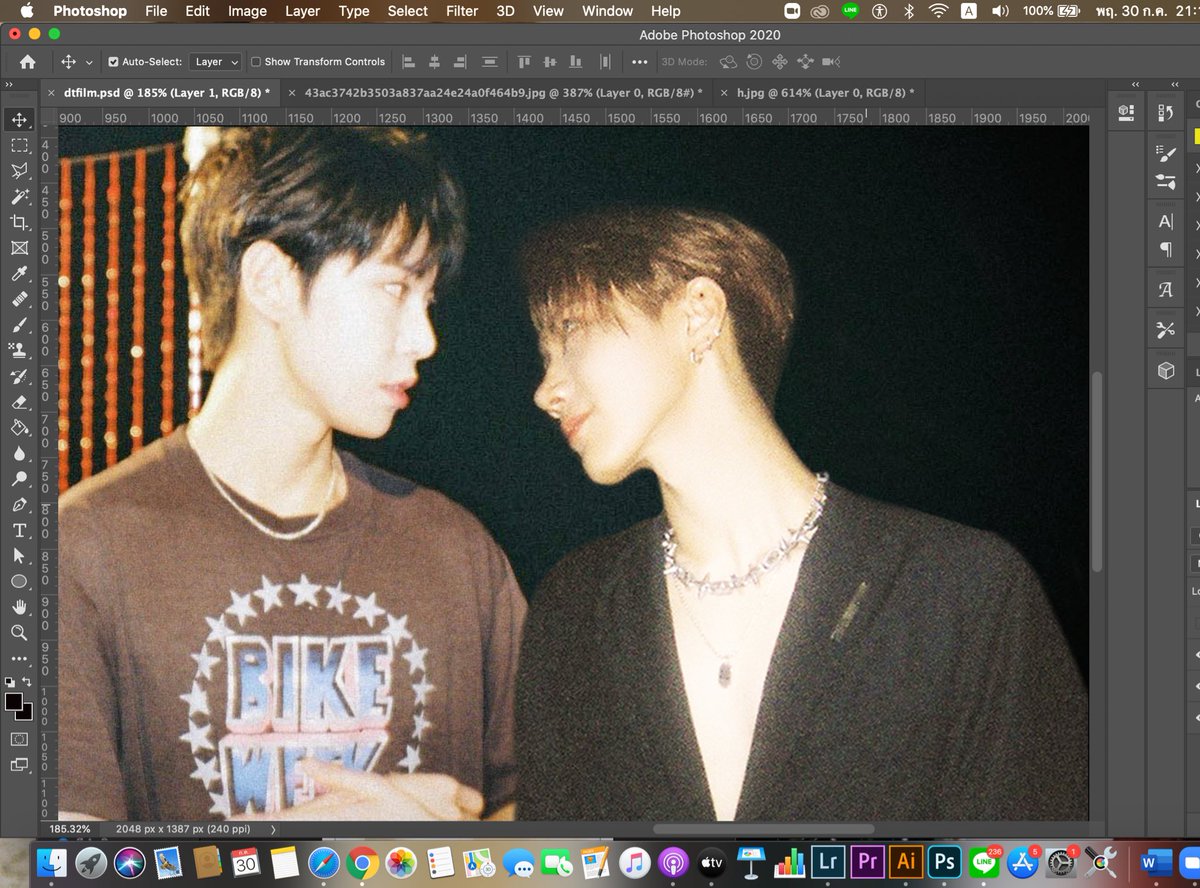Viewport: 1200px width, 888px height.
Task: Select the Rectangular Marquee tool
Action: pyautogui.click(x=19, y=145)
